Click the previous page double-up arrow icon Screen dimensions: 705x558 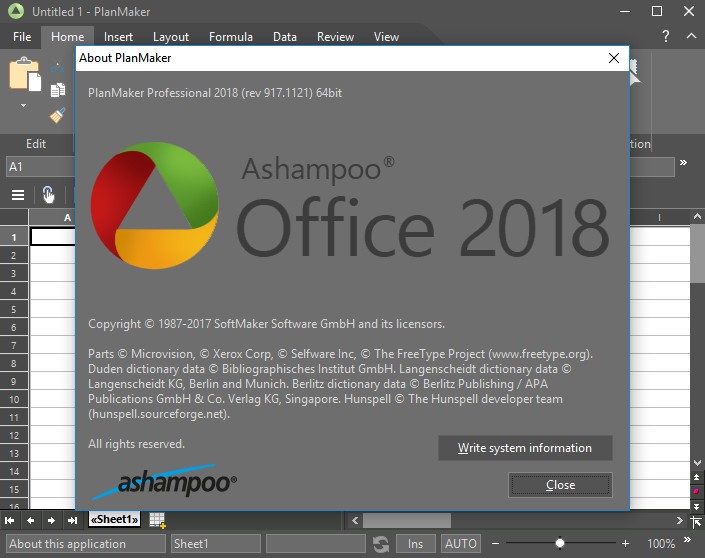point(696,478)
